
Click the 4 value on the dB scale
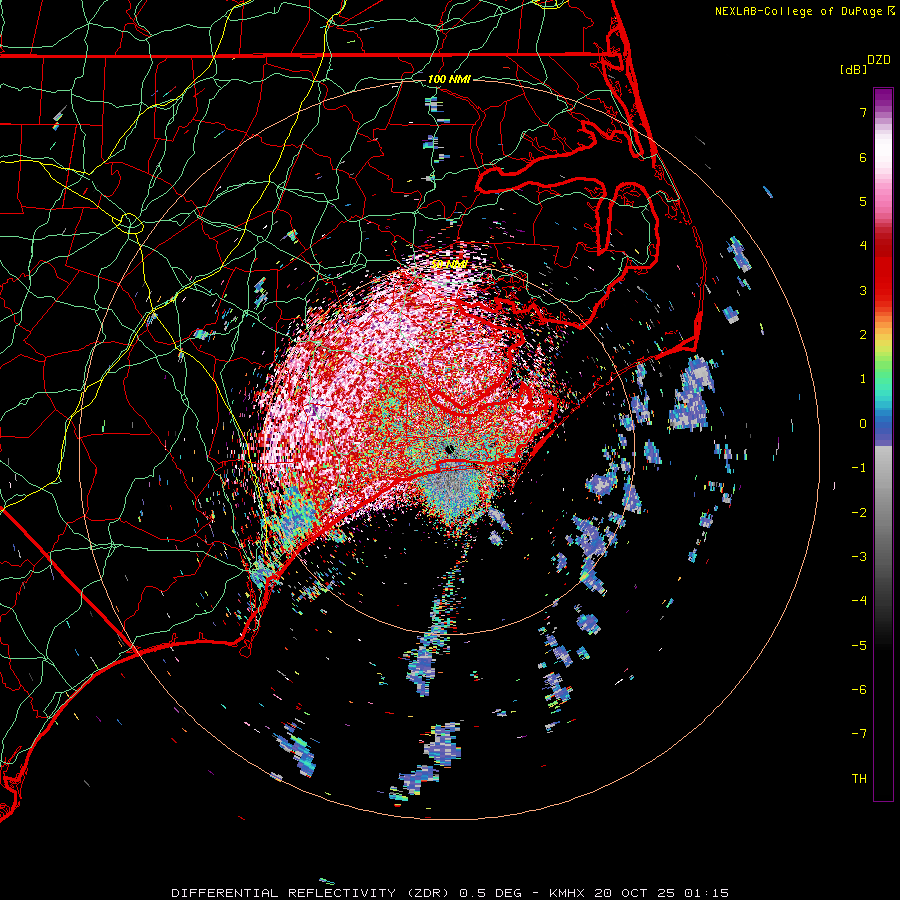[863, 246]
